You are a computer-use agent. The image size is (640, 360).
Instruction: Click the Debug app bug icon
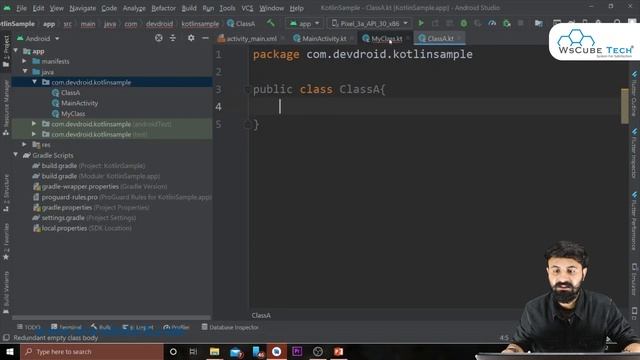pos(464,23)
